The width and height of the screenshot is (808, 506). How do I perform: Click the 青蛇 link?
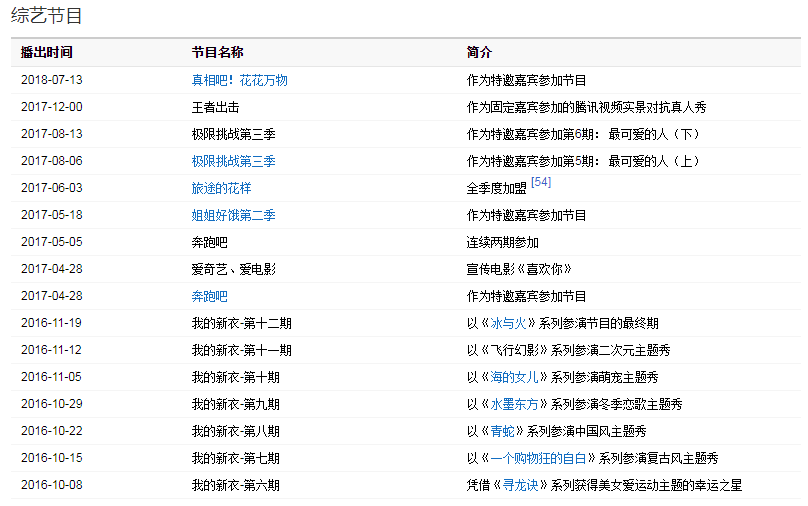(x=503, y=431)
